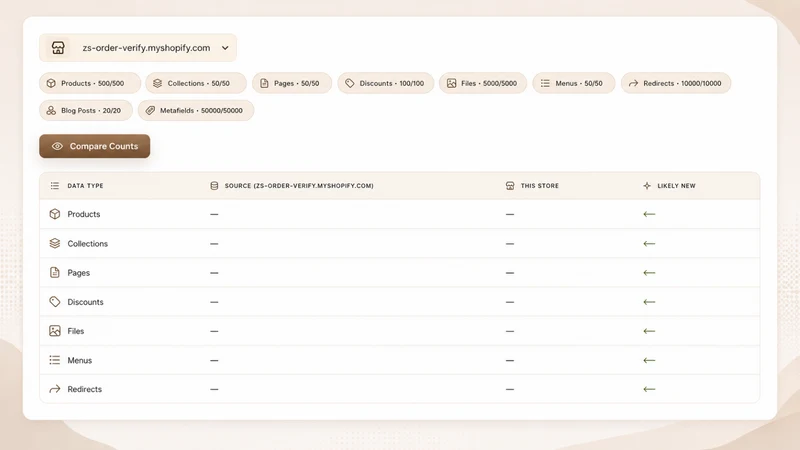Screen dimensions: 800x450
Task: Click the eye icon on Compare Counts
Action: (x=57, y=146)
